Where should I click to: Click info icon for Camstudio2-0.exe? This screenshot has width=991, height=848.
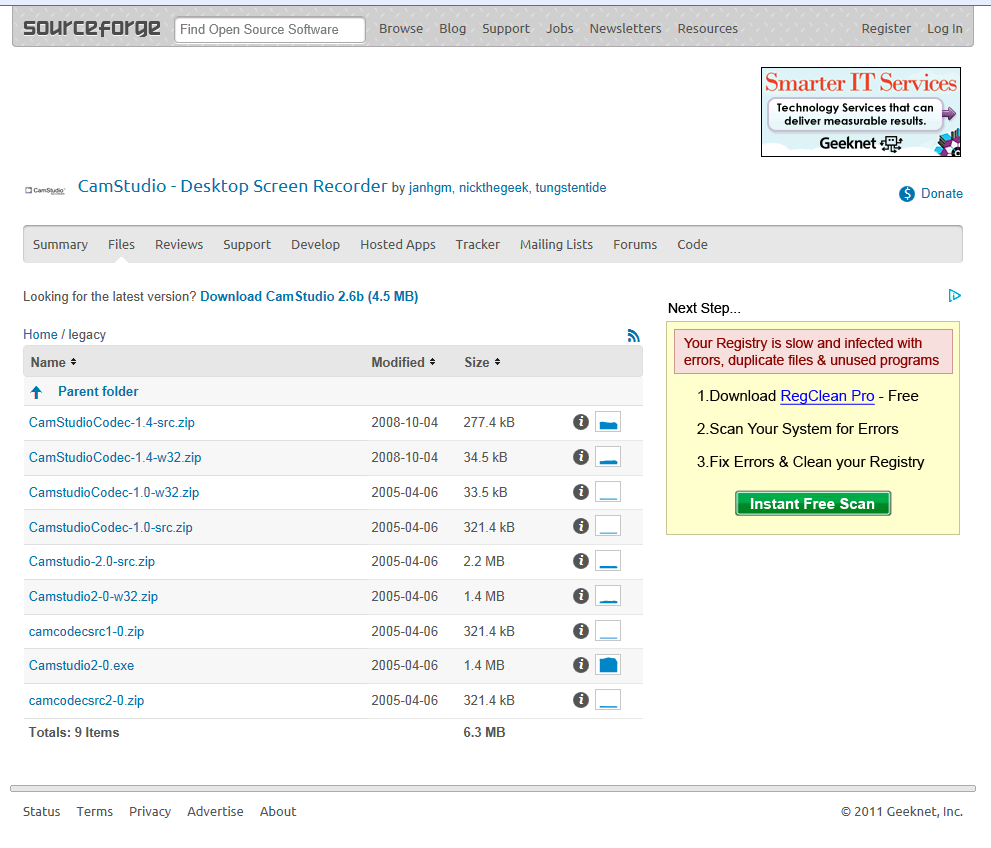pyautogui.click(x=581, y=665)
